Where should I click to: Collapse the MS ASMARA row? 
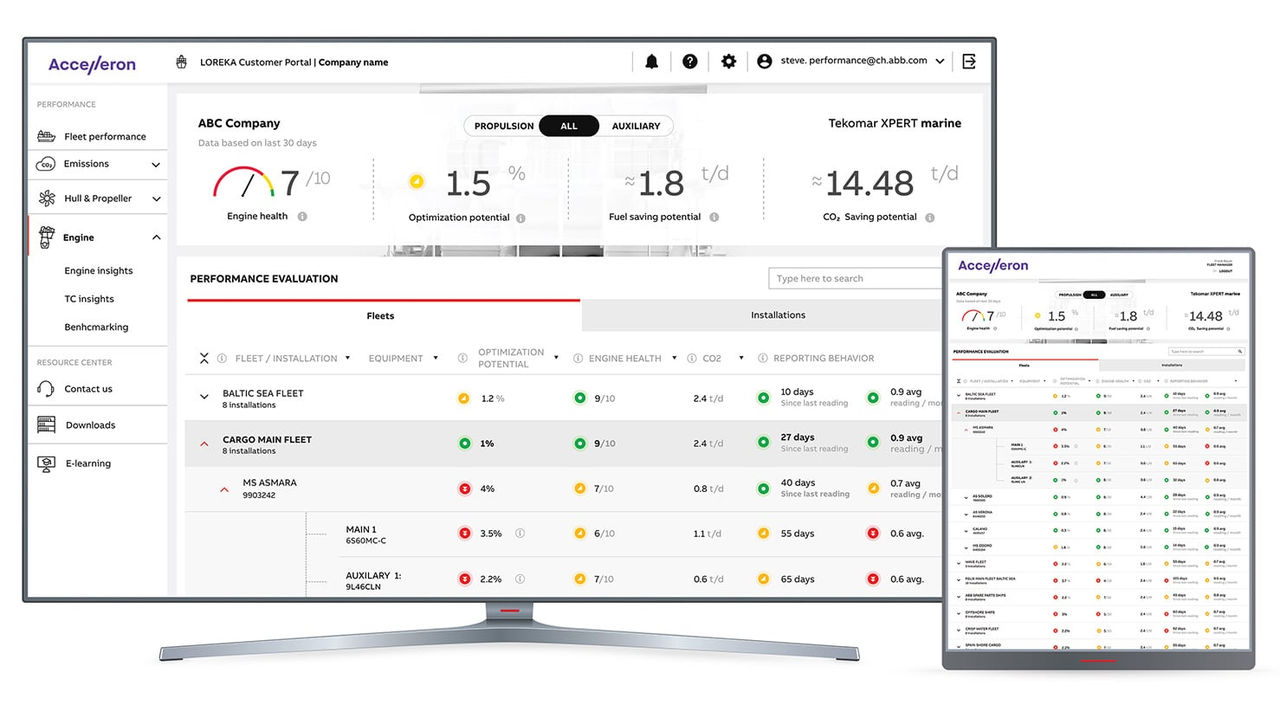224,489
